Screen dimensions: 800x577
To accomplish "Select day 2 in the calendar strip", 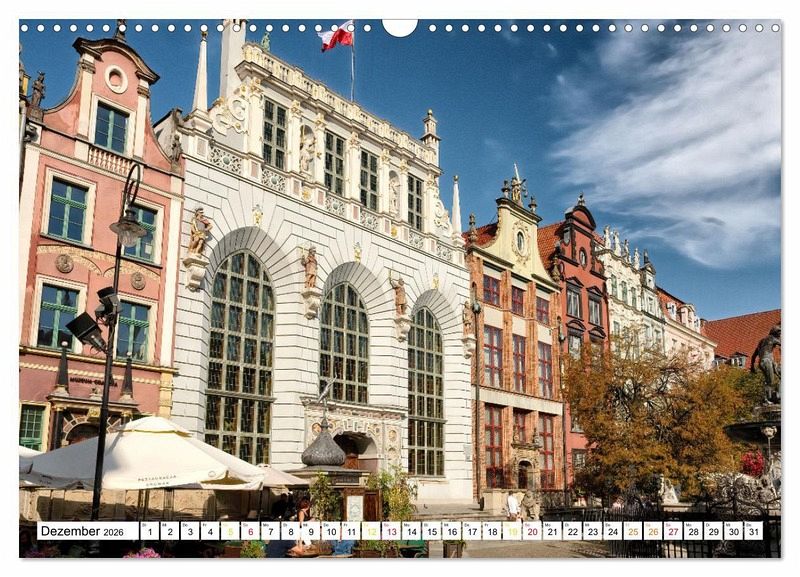I will (170, 531).
